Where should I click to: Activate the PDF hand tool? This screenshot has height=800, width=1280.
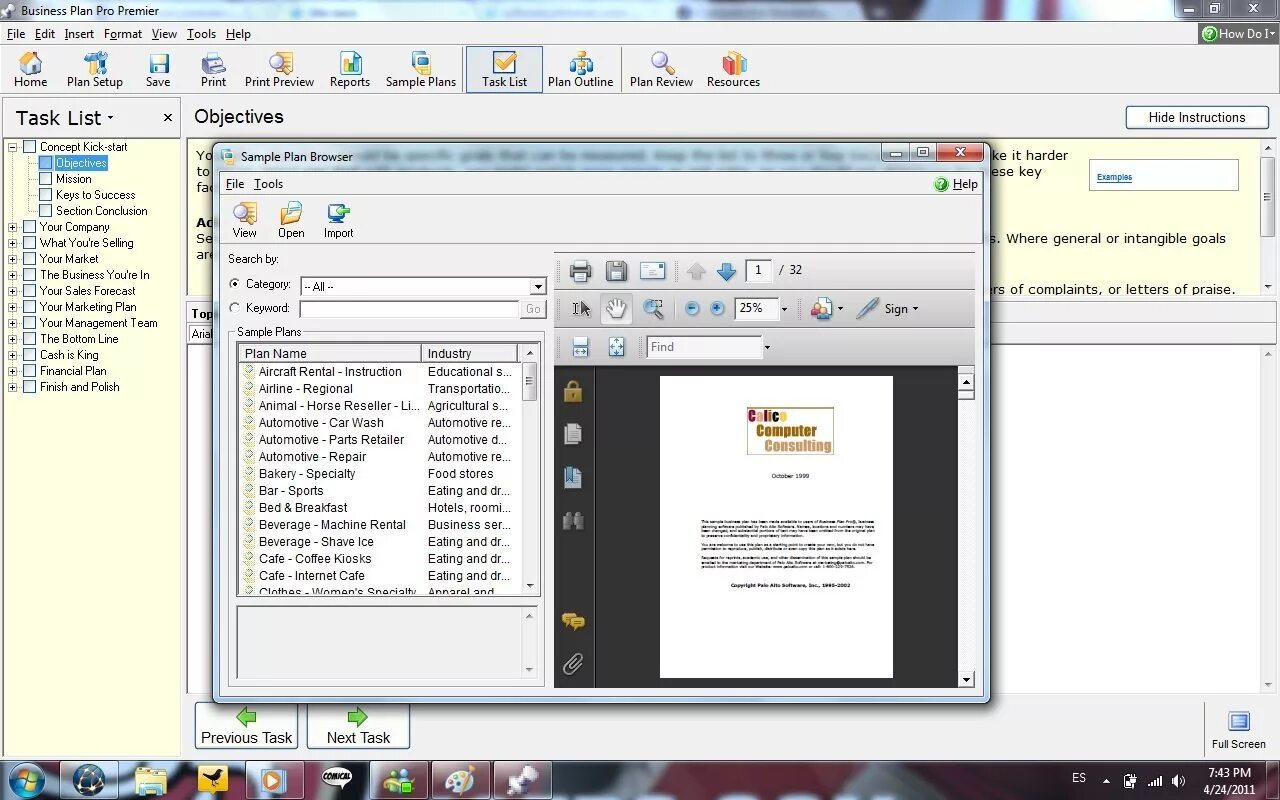pyautogui.click(x=616, y=309)
